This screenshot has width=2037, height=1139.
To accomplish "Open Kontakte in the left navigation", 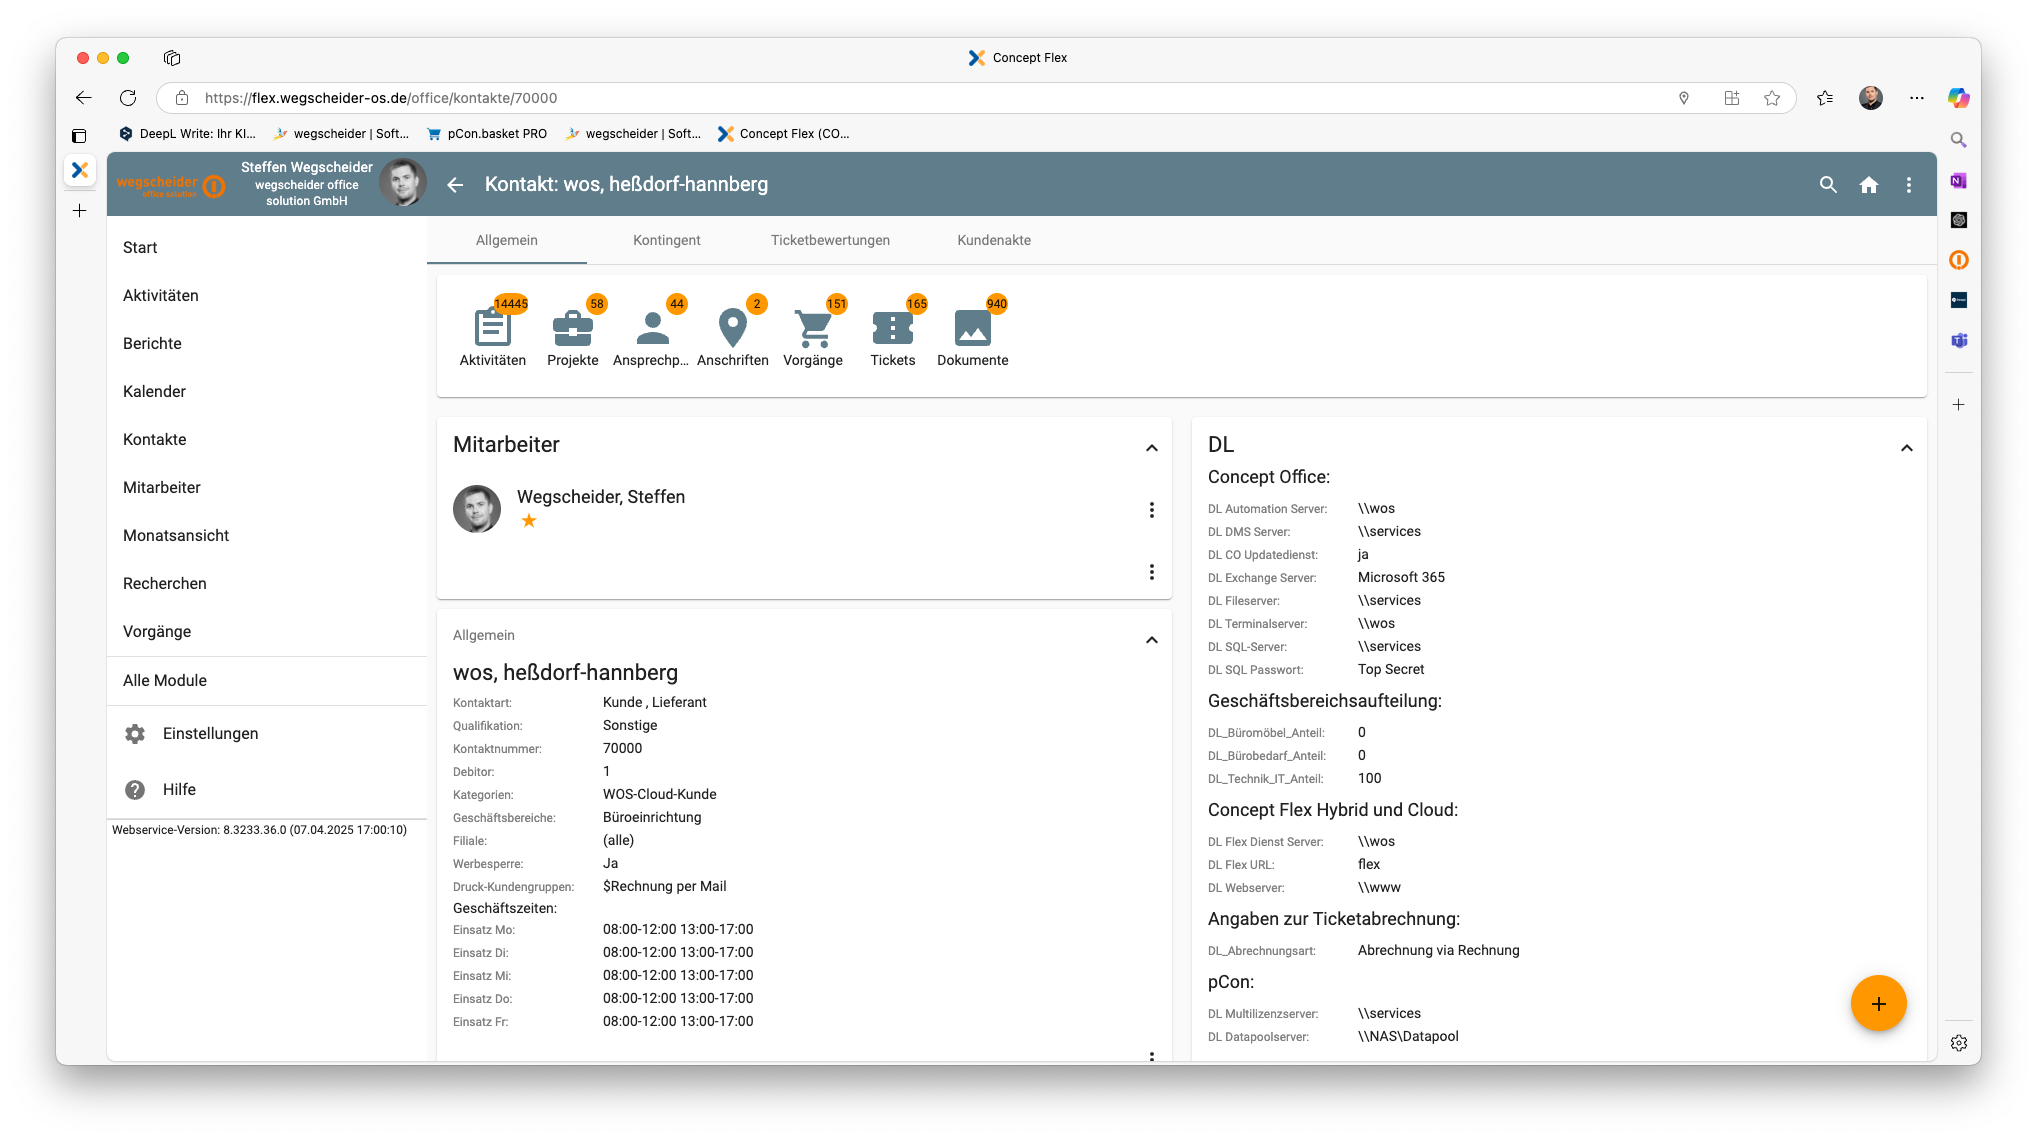I will tap(267, 440).
